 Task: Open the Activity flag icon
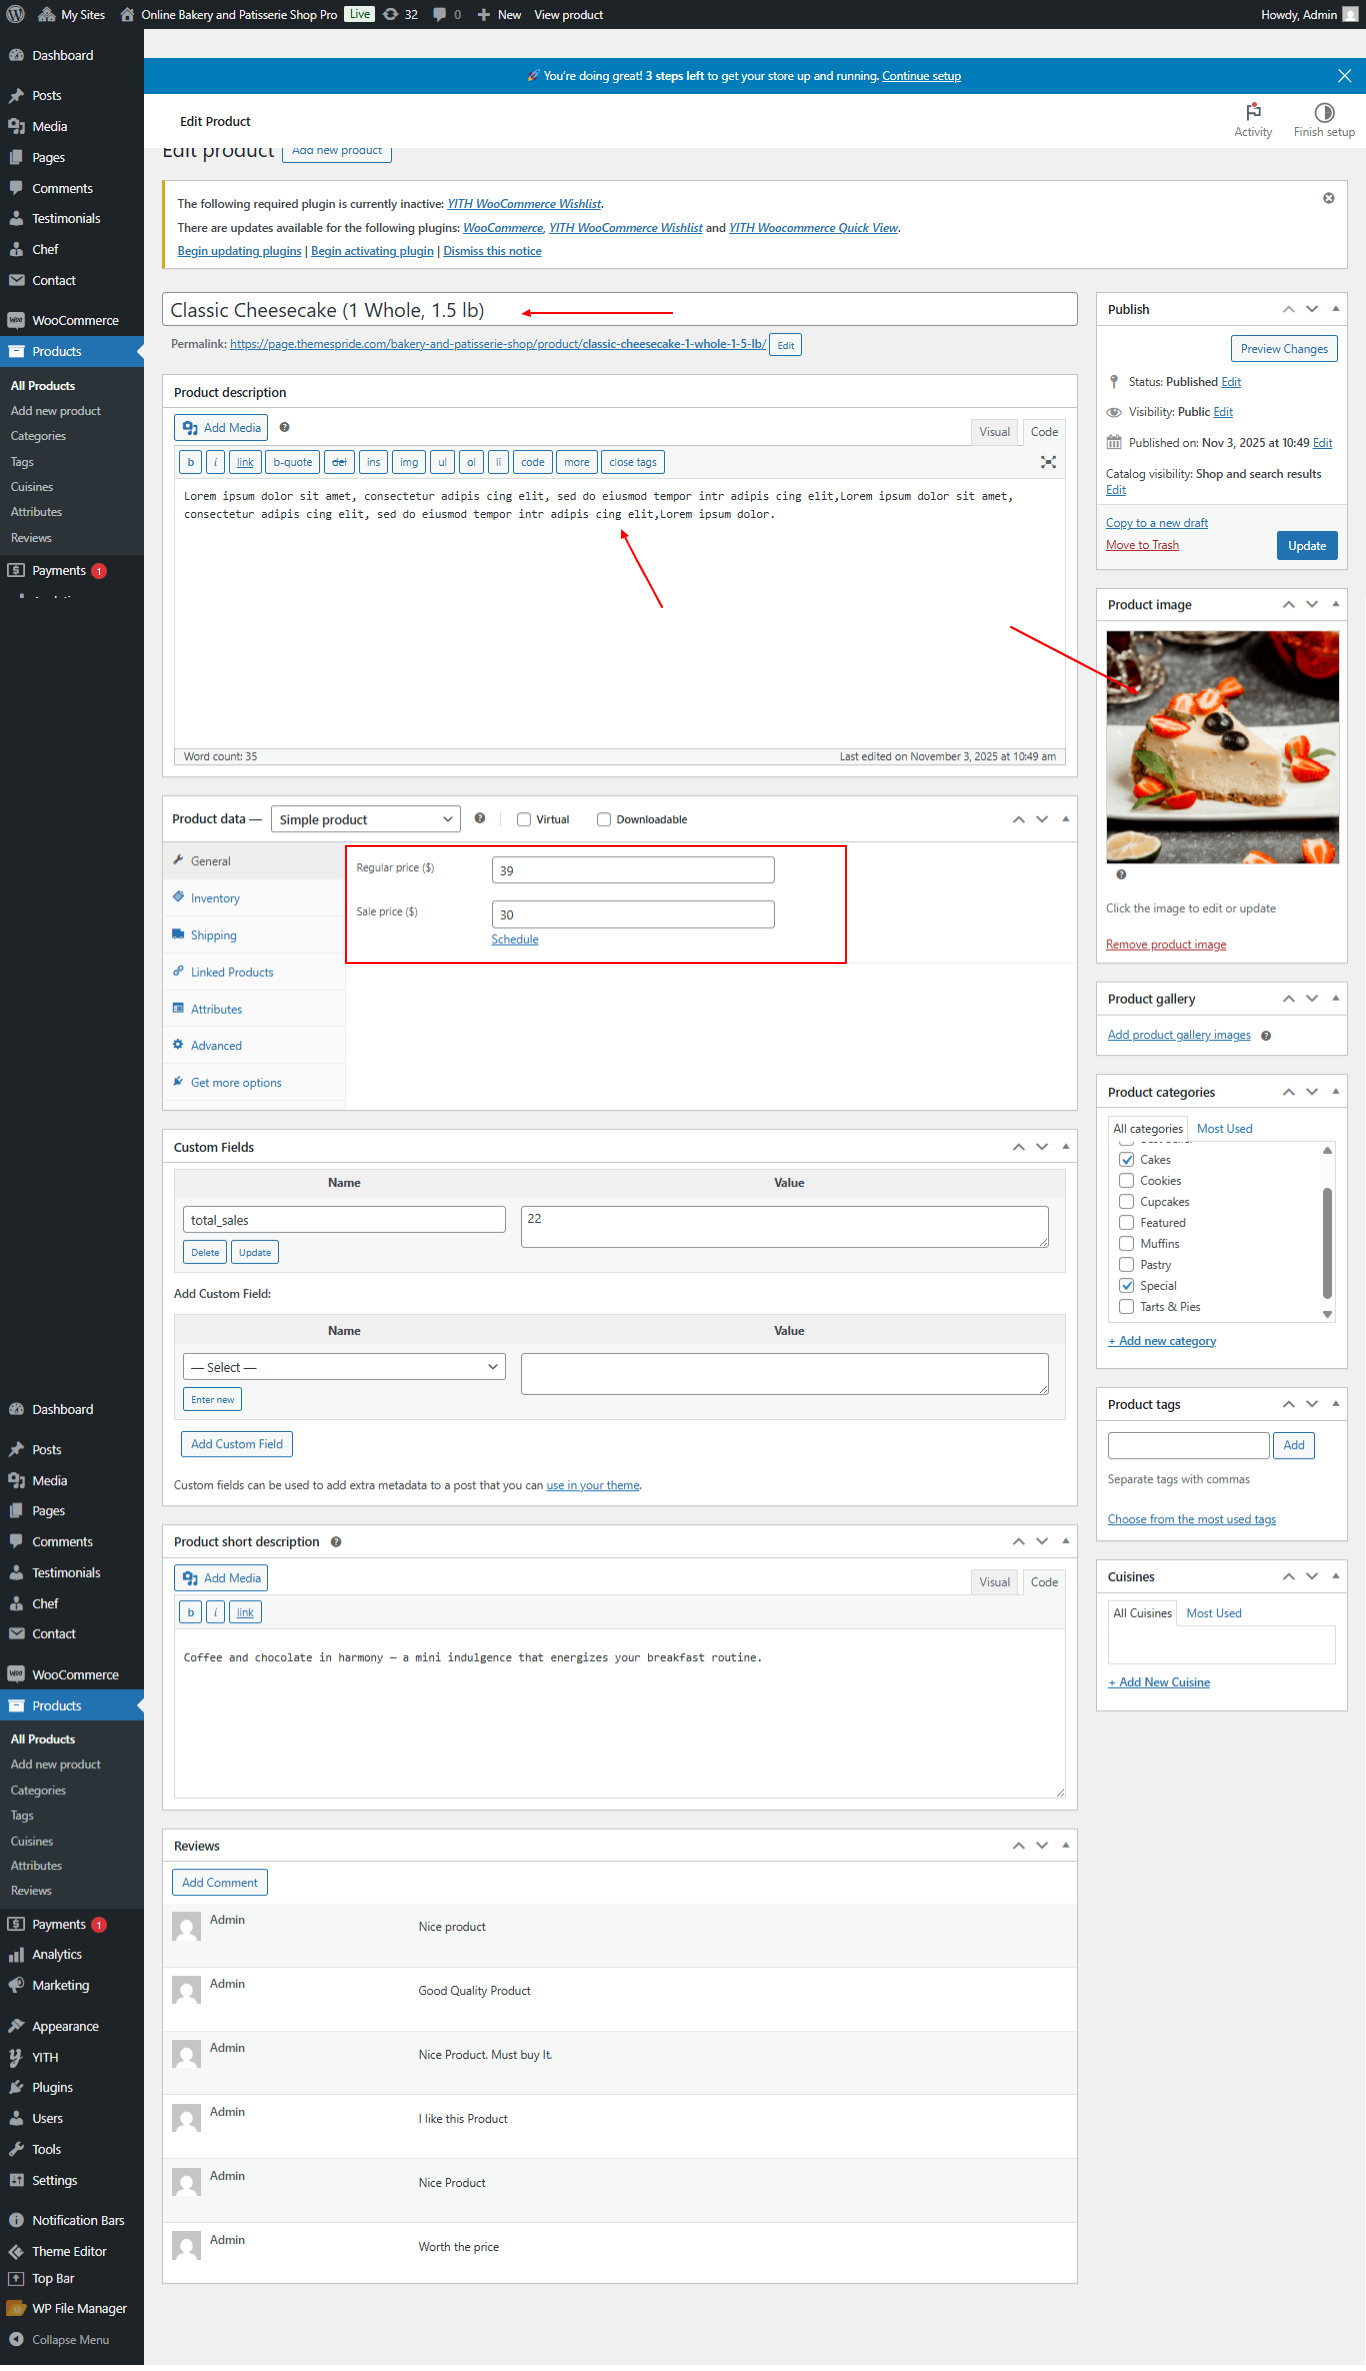(x=1252, y=112)
